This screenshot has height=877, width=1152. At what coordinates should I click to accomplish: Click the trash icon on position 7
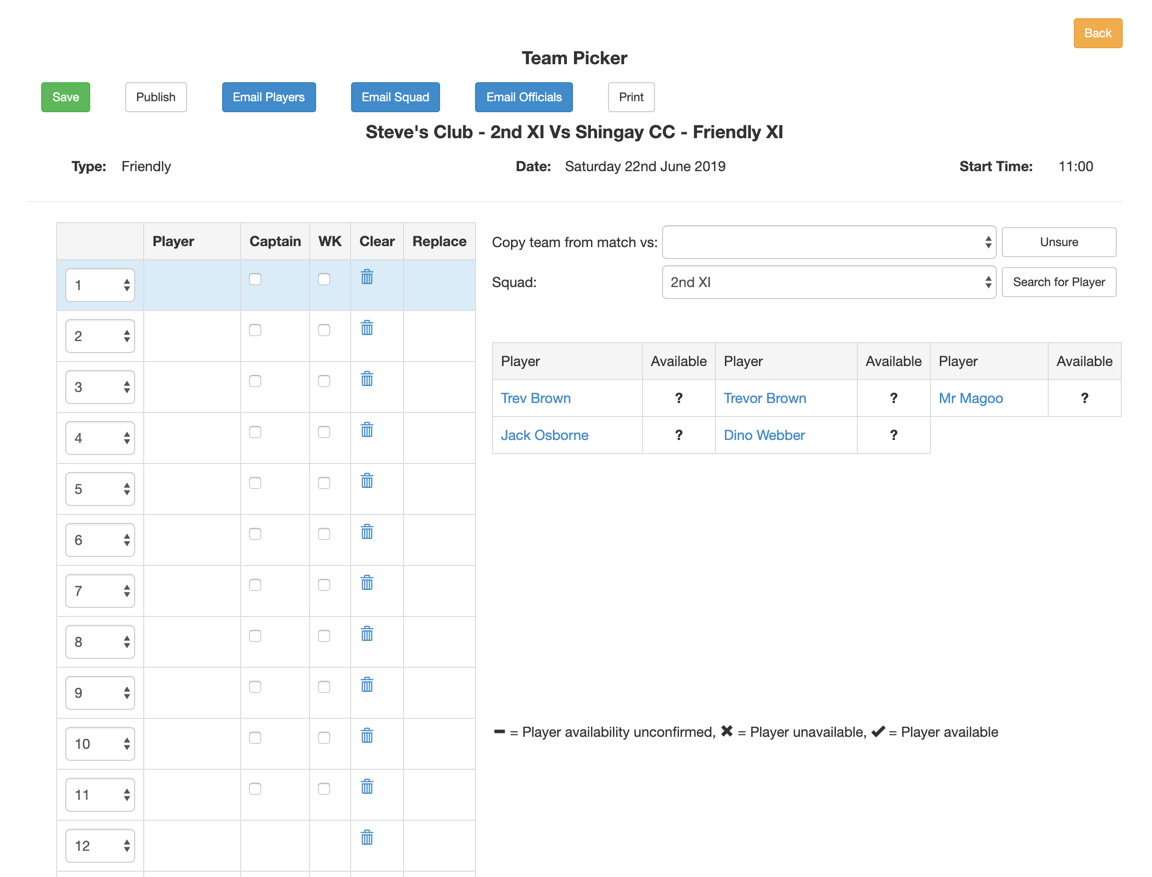point(366,582)
